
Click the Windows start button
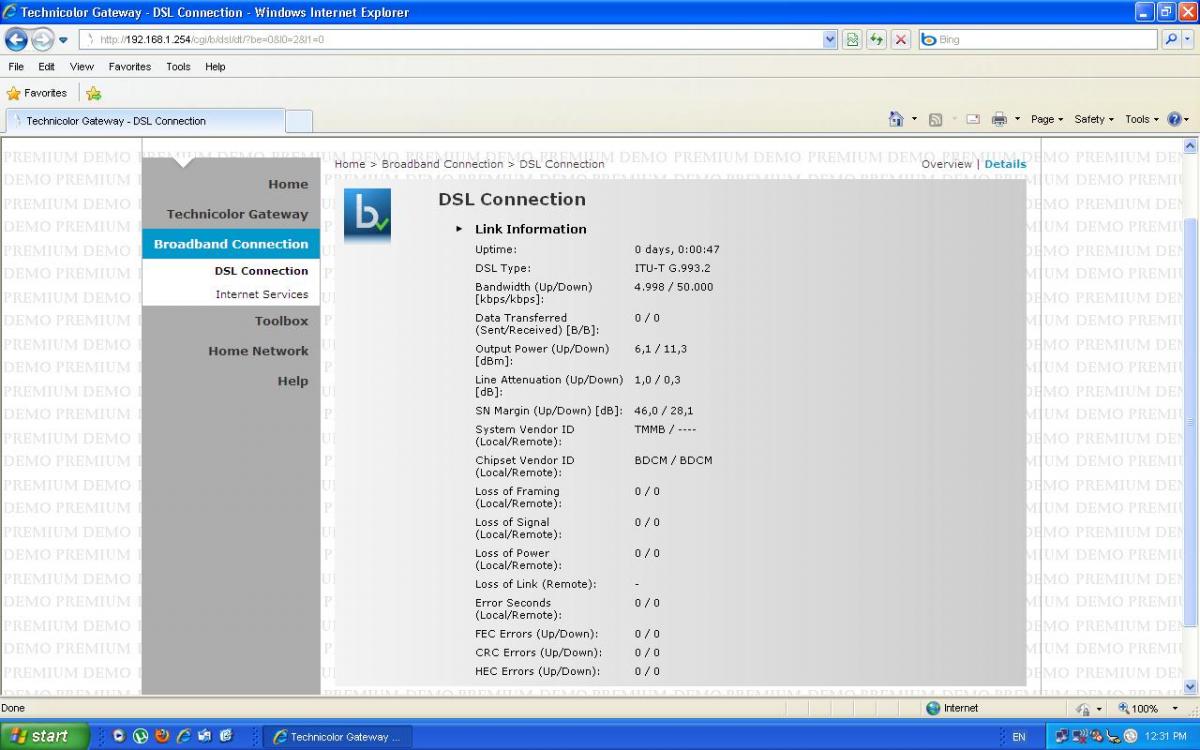(x=44, y=736)
